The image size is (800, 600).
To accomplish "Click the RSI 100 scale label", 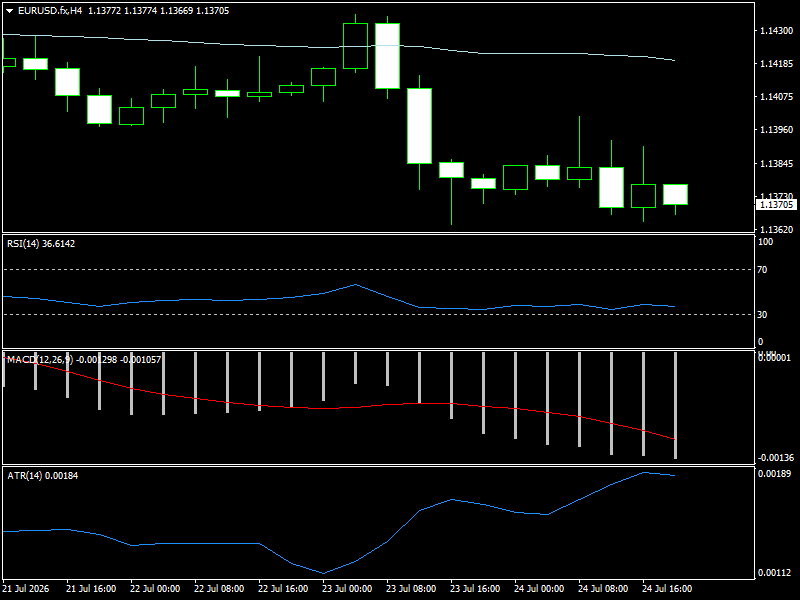I will (x=765, y=242).
